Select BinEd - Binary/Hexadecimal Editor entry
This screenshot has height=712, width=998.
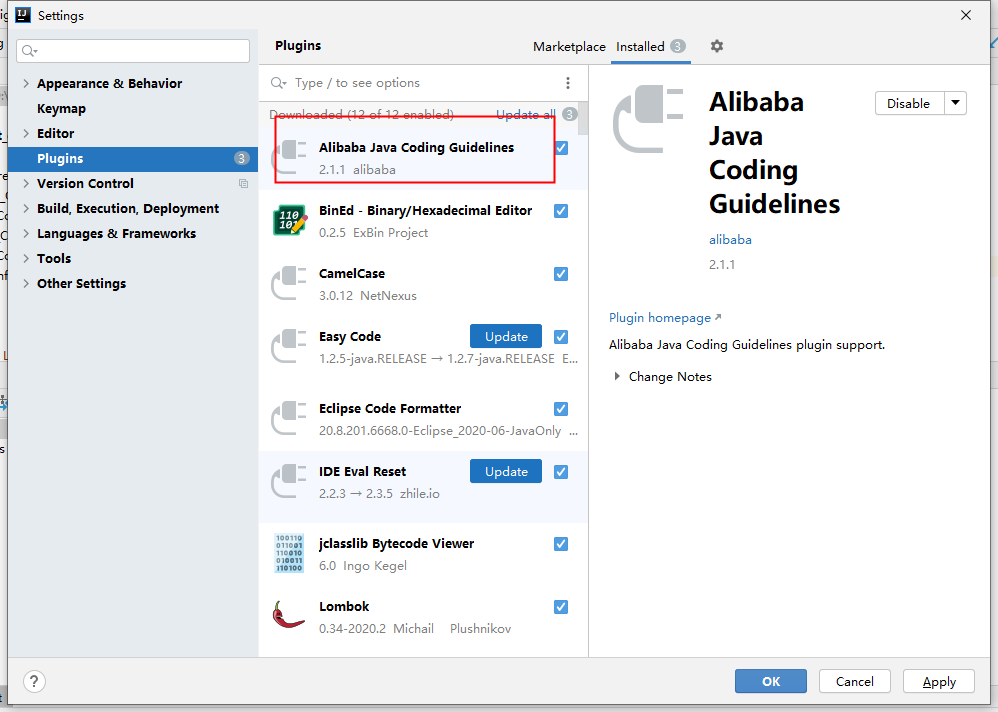423,221
